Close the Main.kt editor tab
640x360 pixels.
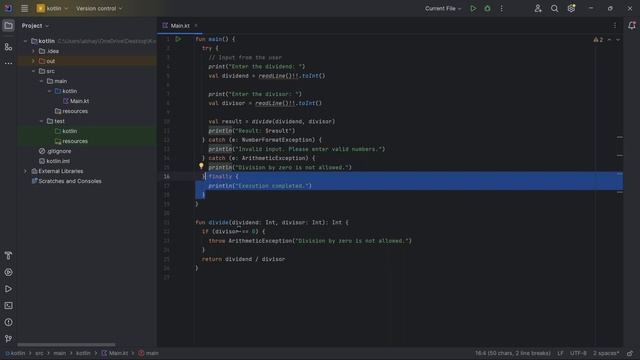pyautogui.click(x=196, y=26)
